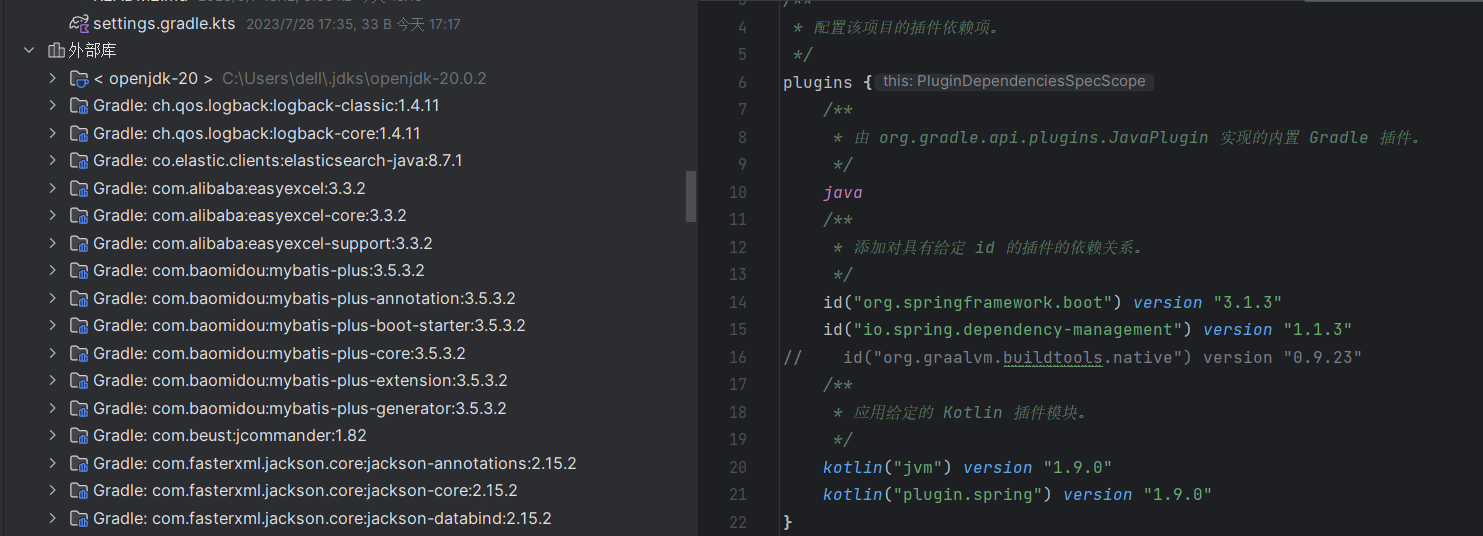Expand jcommander:1.82 library chevron

53,435
